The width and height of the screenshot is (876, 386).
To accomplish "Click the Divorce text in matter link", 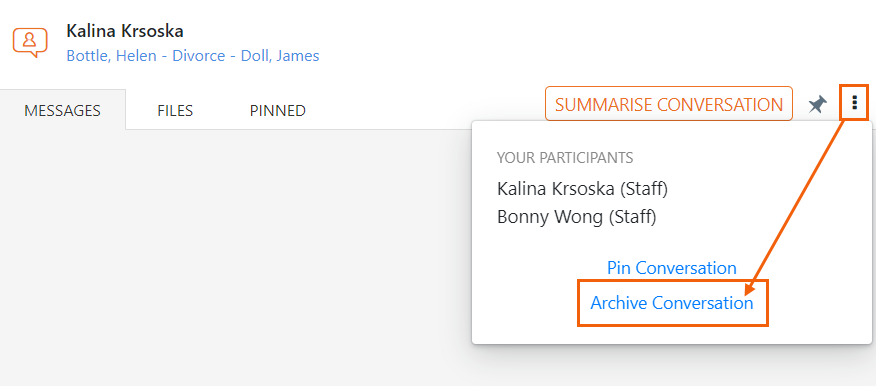I will tap(198, 56).
